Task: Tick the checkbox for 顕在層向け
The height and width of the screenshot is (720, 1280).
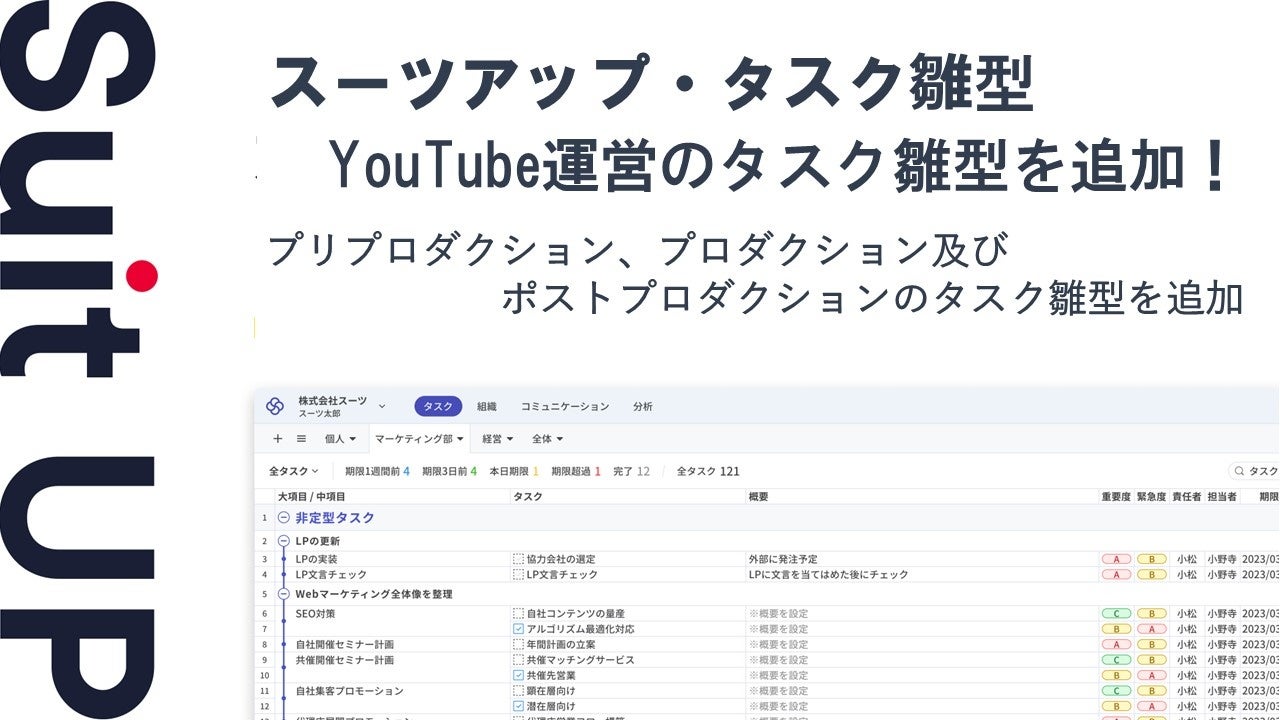Action: (x=518, y=691)
